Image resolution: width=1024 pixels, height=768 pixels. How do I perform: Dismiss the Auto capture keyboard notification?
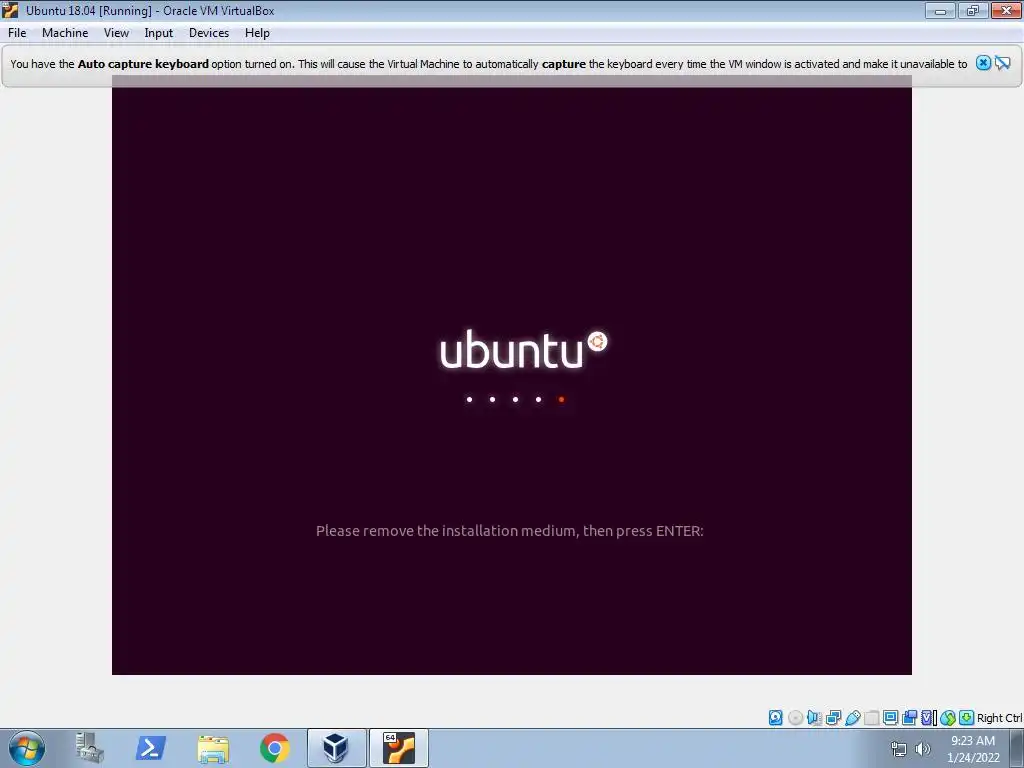(x=983, y=63)
